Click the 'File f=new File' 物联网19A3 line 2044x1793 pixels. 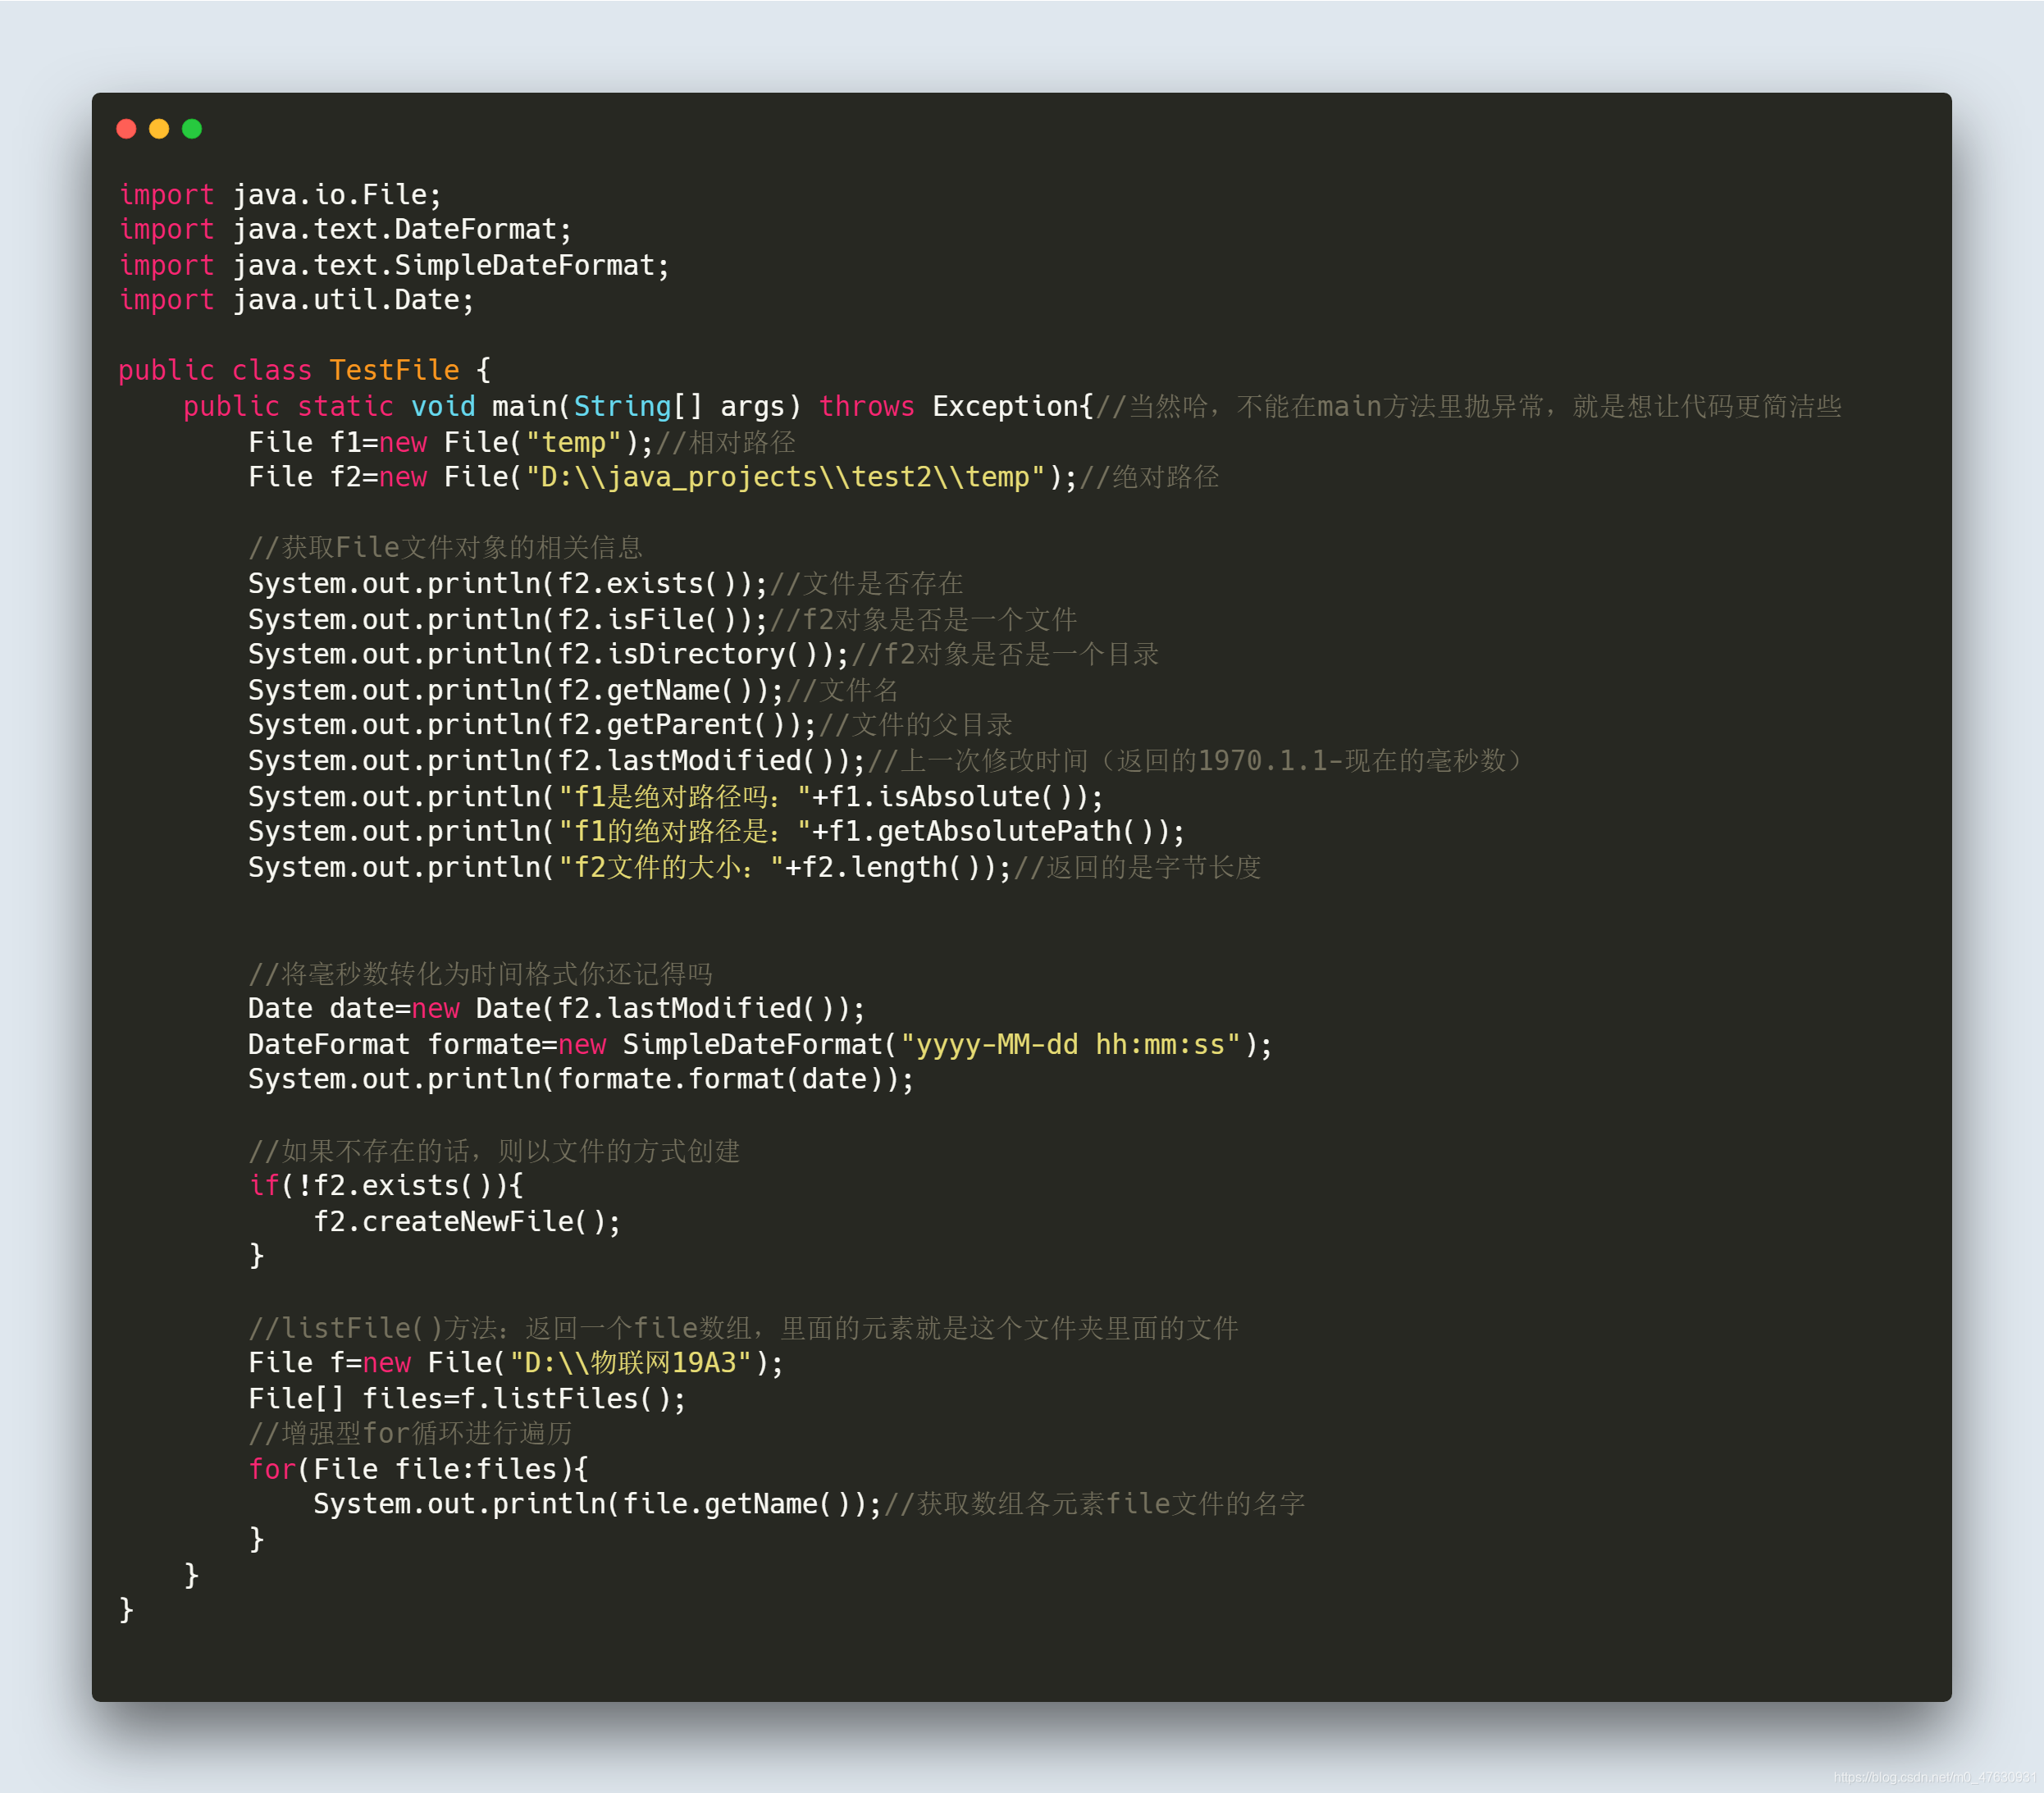tap(516, 1363)
